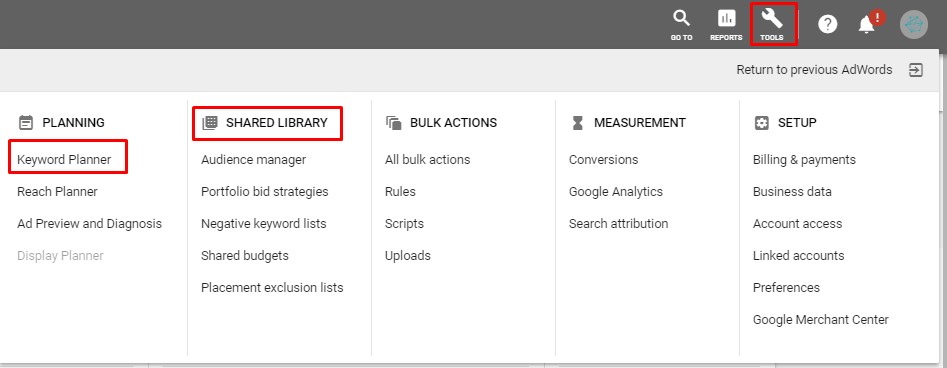This screenshot has width=947, height=368.
Task: Open the Reports bar chart icon
Action: click(x=726, y=19)
